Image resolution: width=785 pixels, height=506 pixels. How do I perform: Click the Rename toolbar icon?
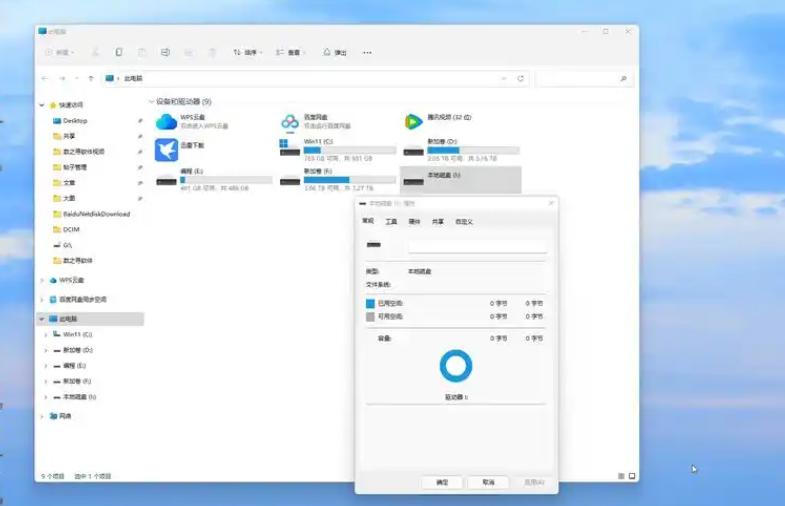click(165, 52)
